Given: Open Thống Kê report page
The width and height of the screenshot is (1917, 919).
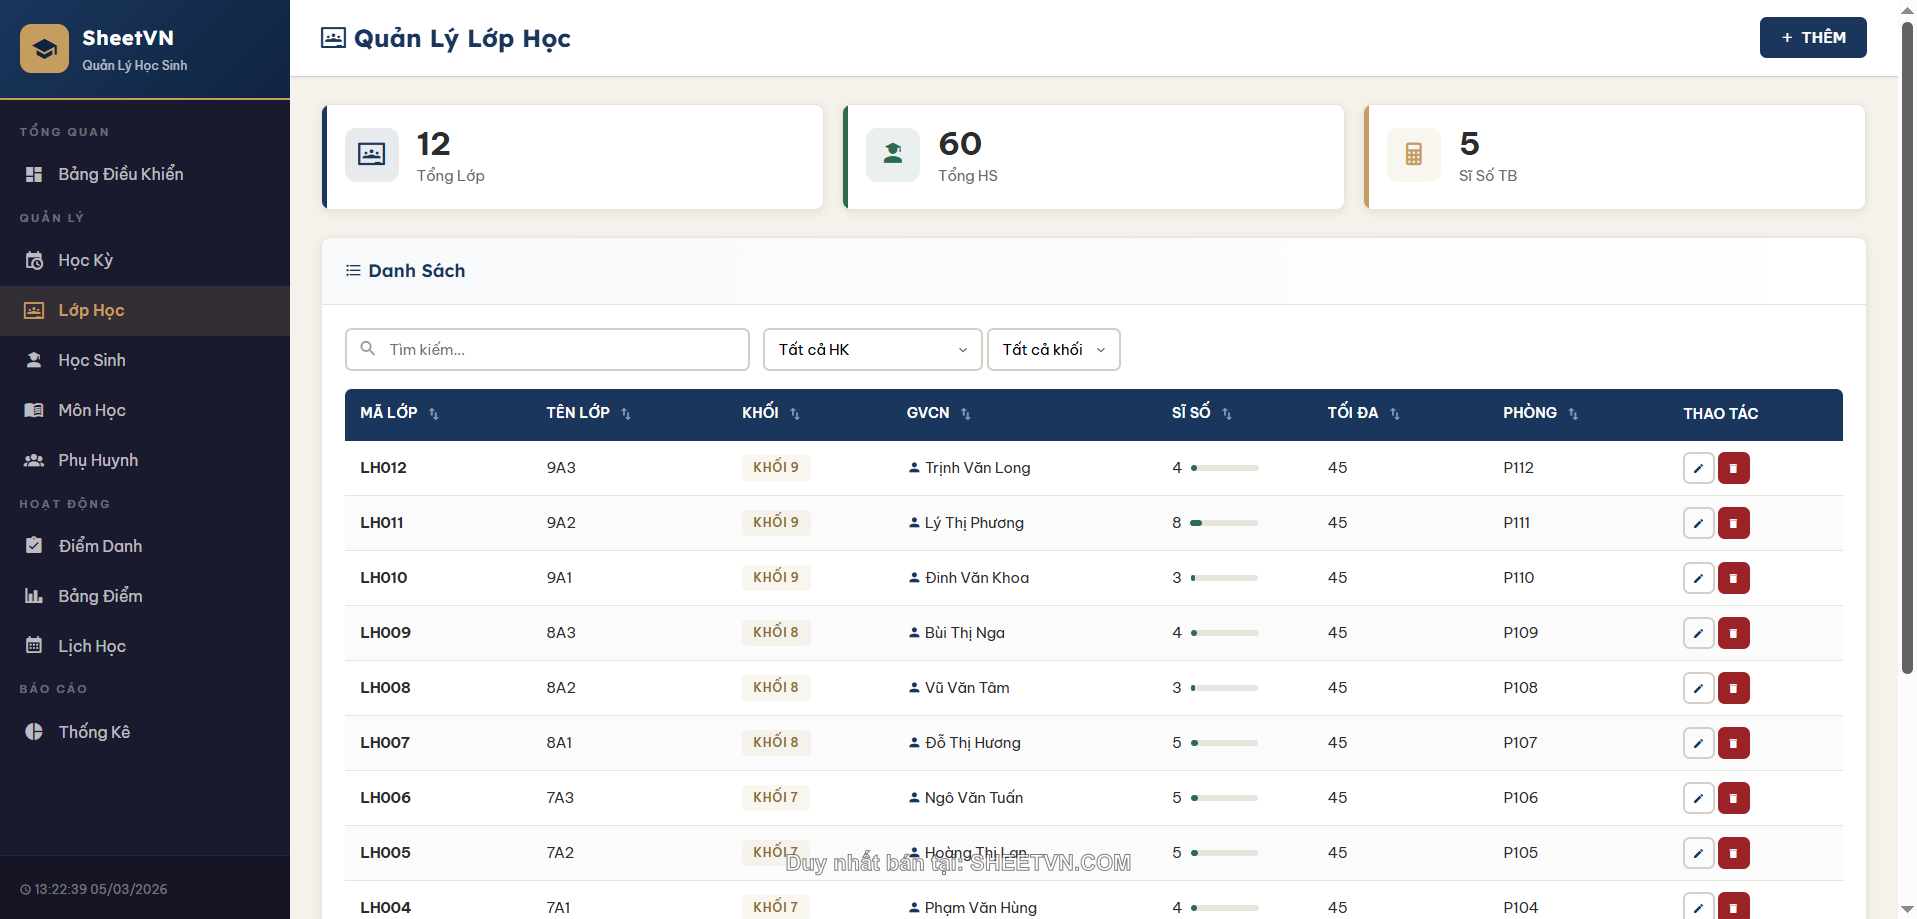Looking at the screenshot, I should (94, 732).
